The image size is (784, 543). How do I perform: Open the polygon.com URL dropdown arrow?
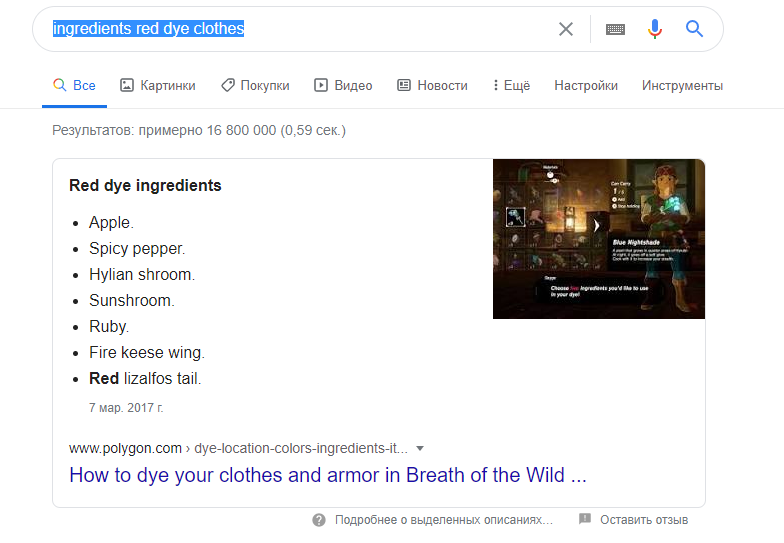(420, 448)
